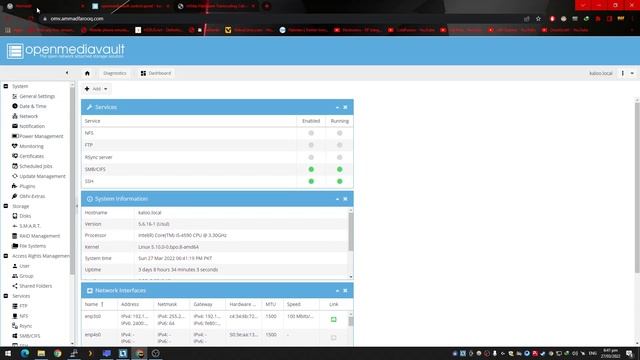Click SSH running green indicator
The height and width of the screenshot is (360, 640).
[x=340, y=181]
